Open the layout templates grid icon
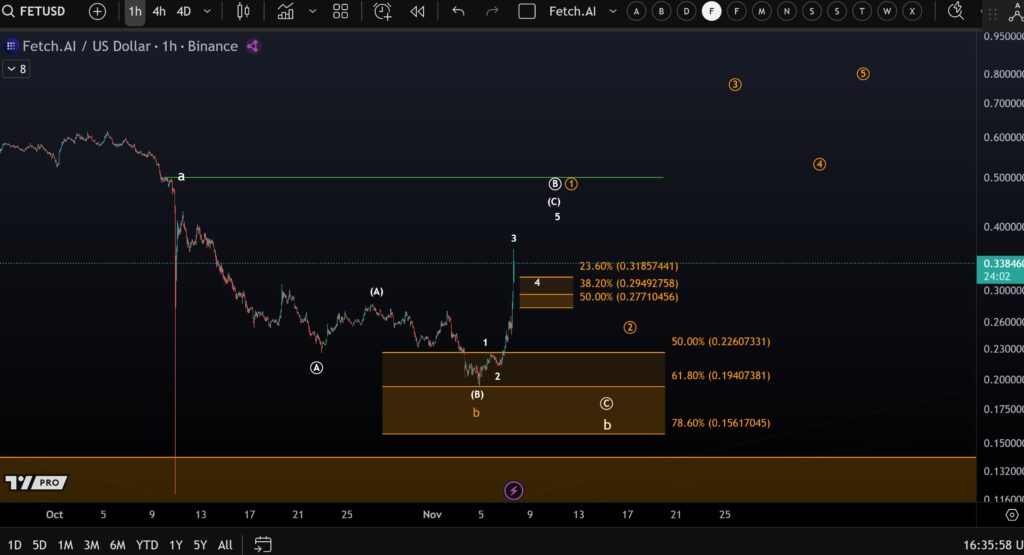This screenshot has width=1024, height=555. [x=341, y=11]
